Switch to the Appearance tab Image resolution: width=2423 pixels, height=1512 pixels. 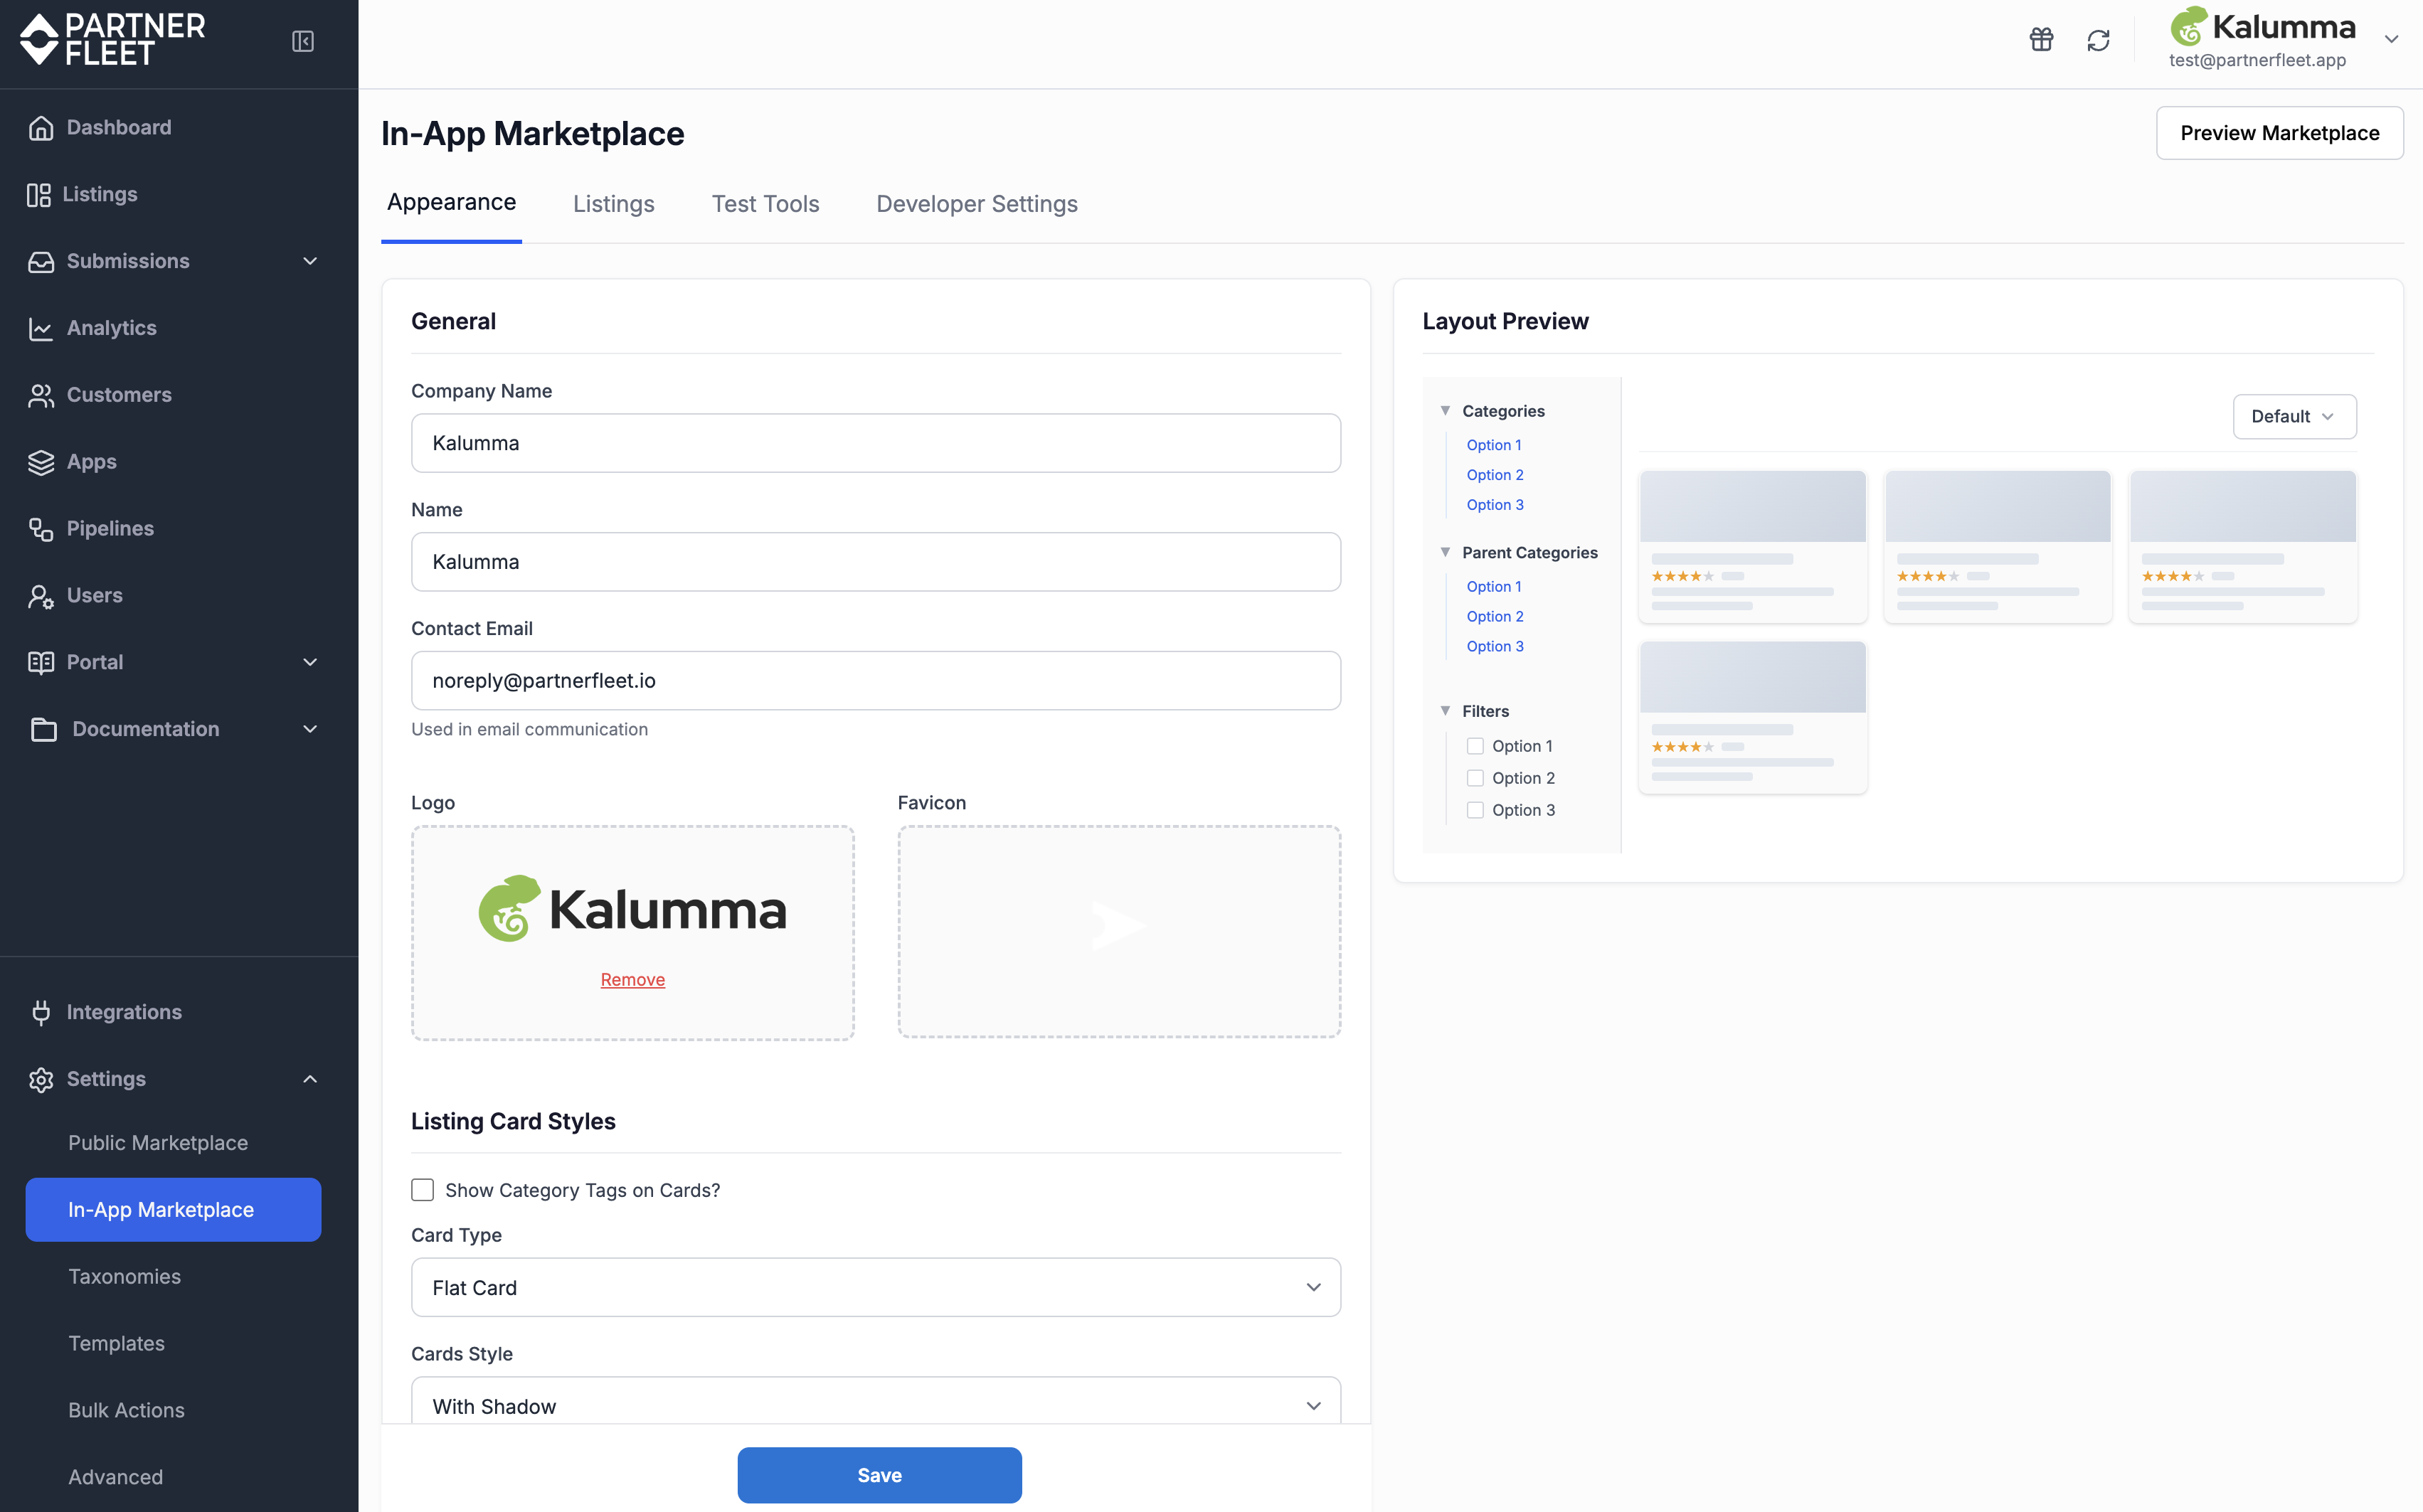click(451, 203)
